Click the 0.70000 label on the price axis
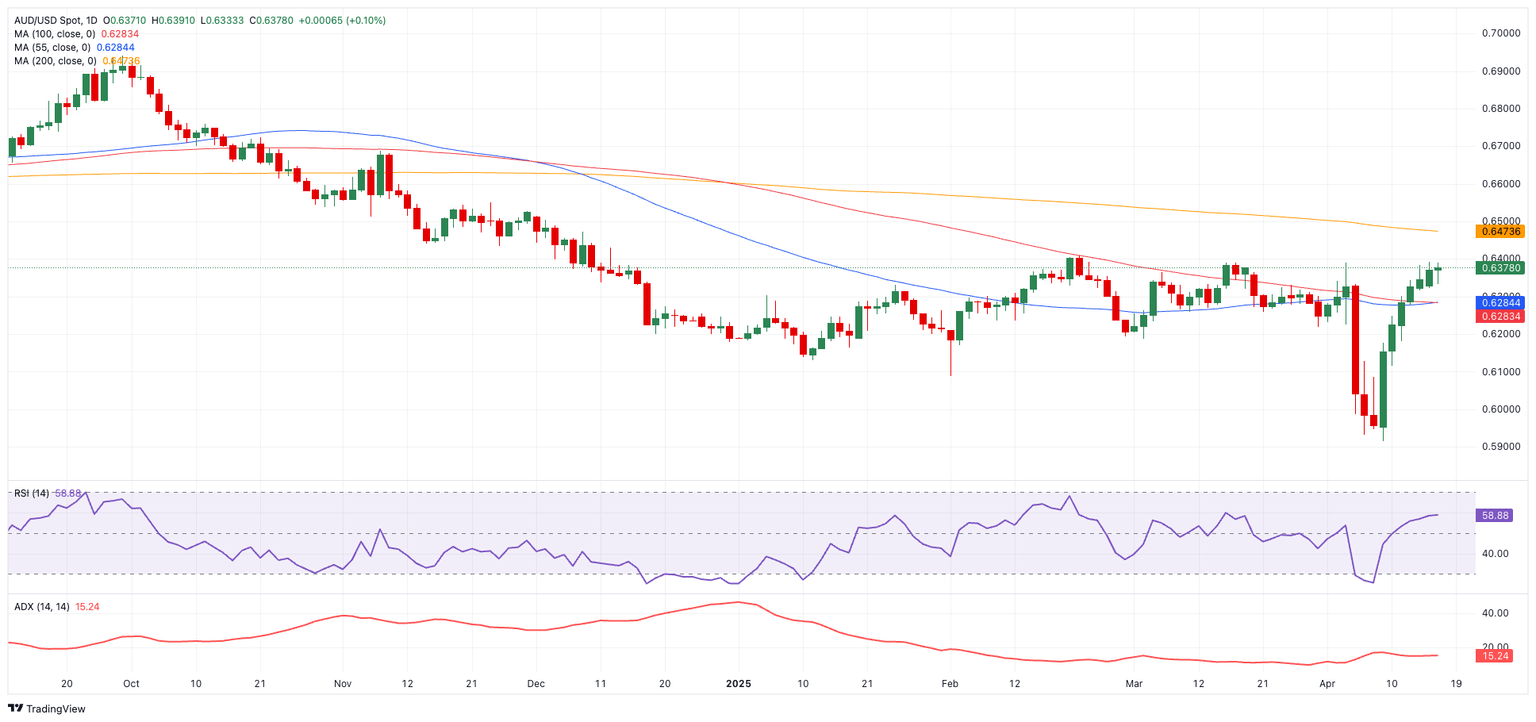The height and width of the screenshot is (722, 1536). pos(1501,33)
